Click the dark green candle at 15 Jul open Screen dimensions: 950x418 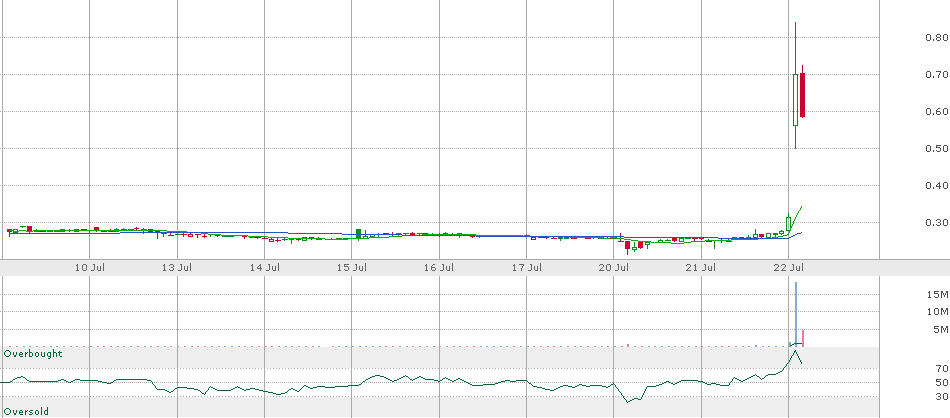[359, 234]
